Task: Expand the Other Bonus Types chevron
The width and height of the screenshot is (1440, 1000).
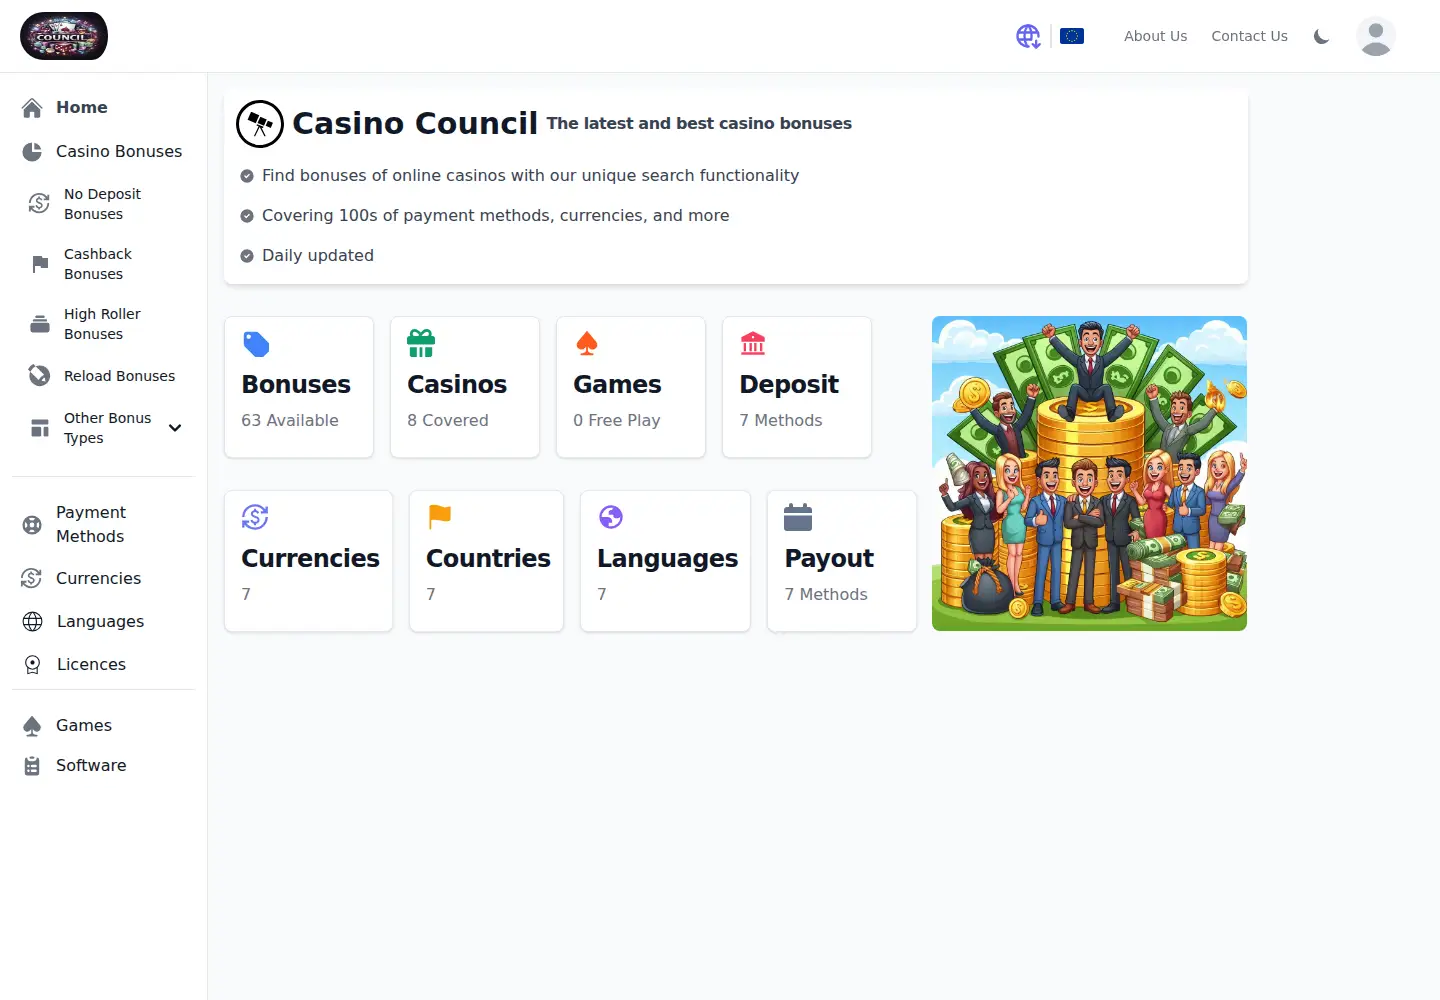Action: click(175, 428)
